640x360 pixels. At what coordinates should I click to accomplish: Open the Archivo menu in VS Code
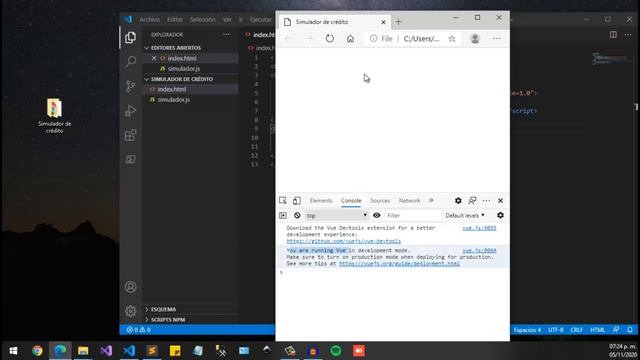pos(150,19)
